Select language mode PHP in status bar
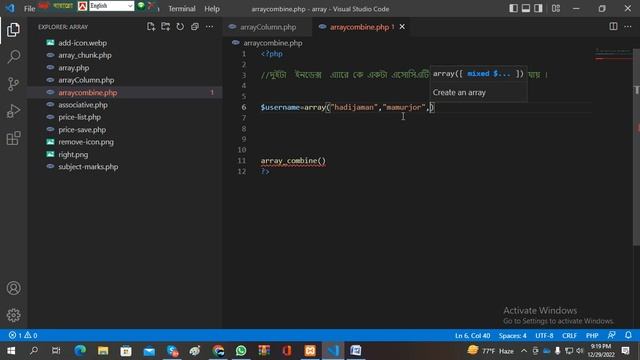This screenshot has width=640, height=360. click(x=592, y=336)
